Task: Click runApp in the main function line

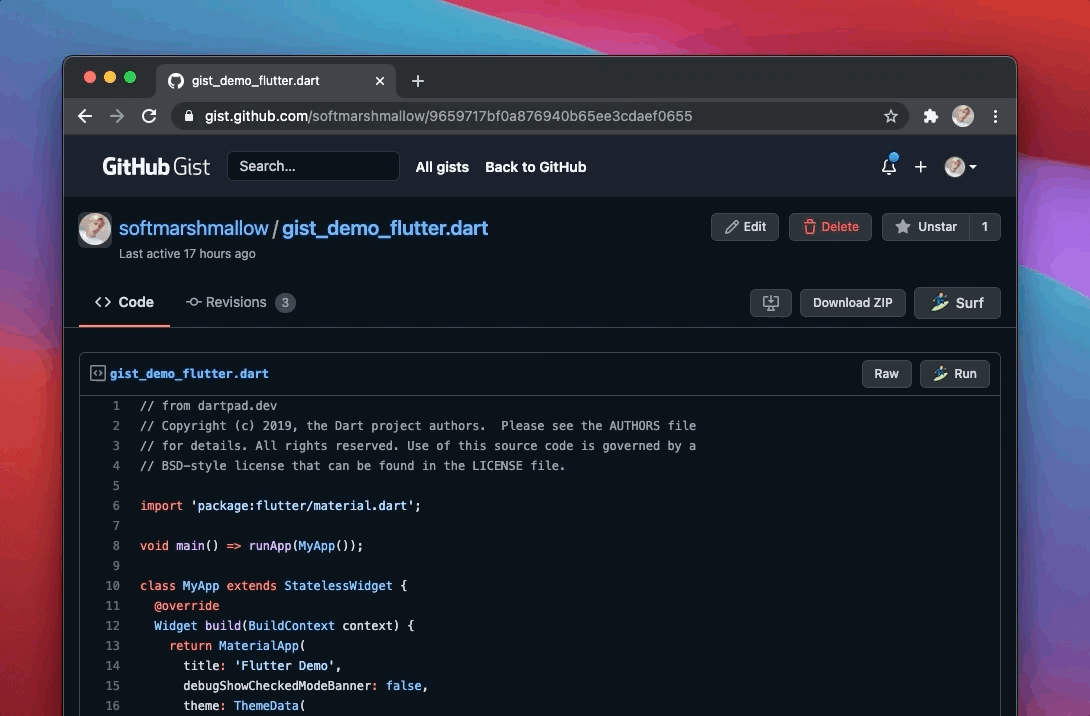Action: pyautogui.click(x=270, y=546)
